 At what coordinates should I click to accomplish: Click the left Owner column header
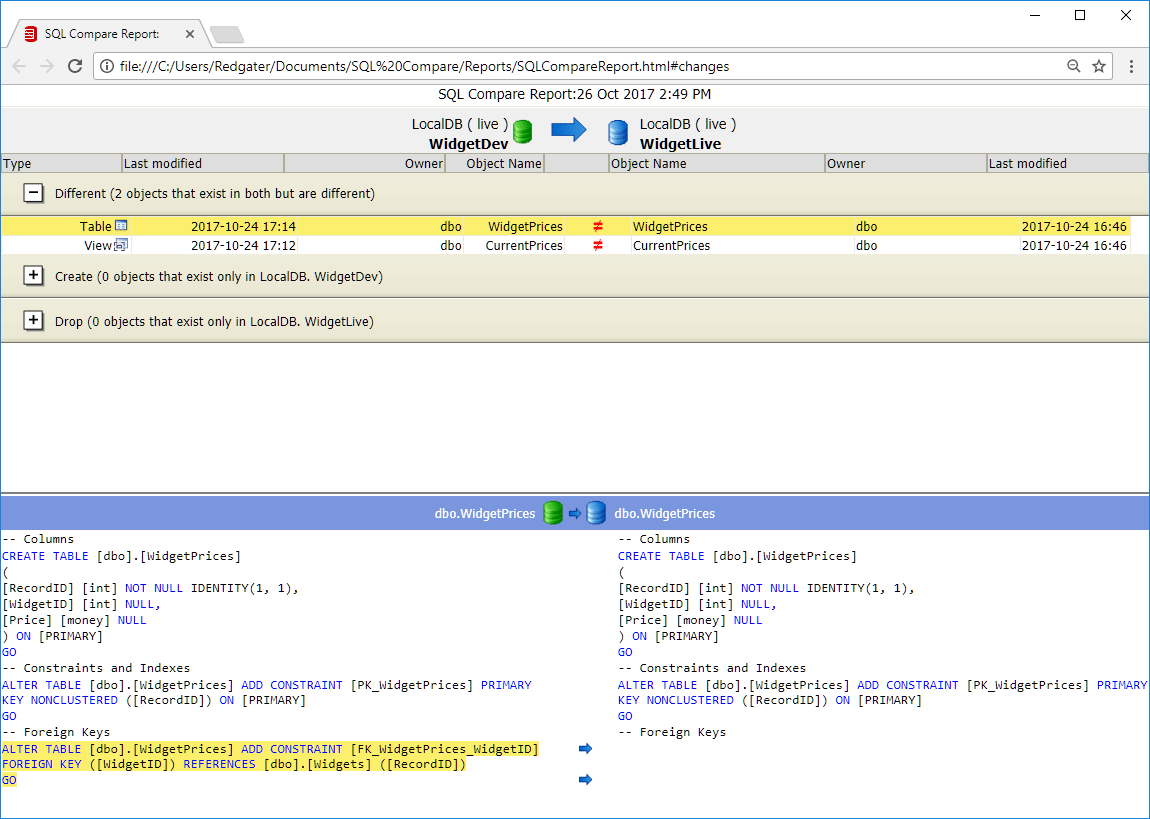coord(365,164)
